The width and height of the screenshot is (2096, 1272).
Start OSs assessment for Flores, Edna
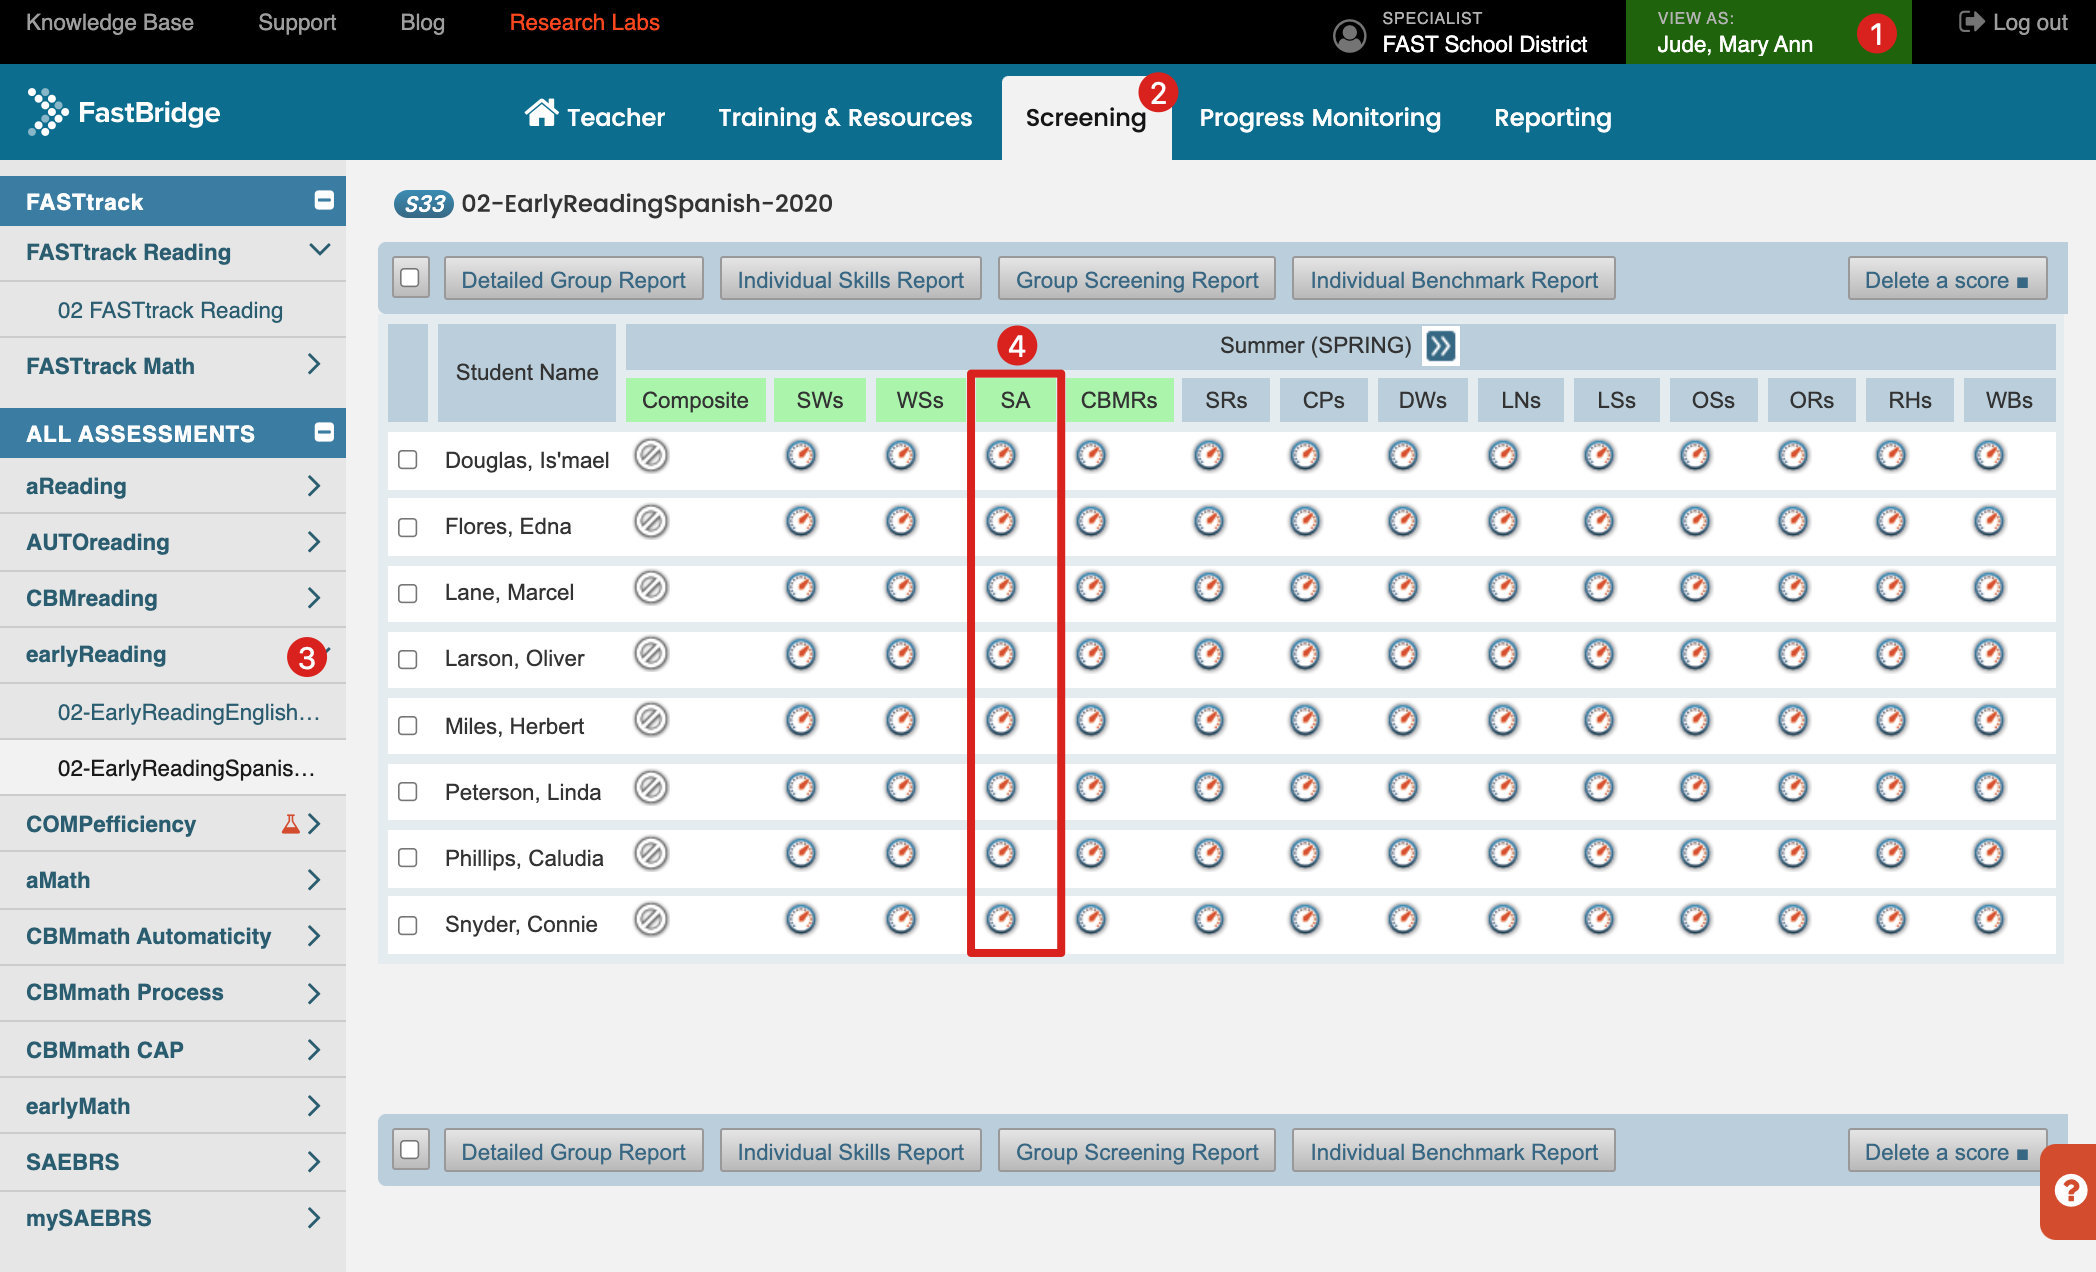click(x=1695, y=522)
